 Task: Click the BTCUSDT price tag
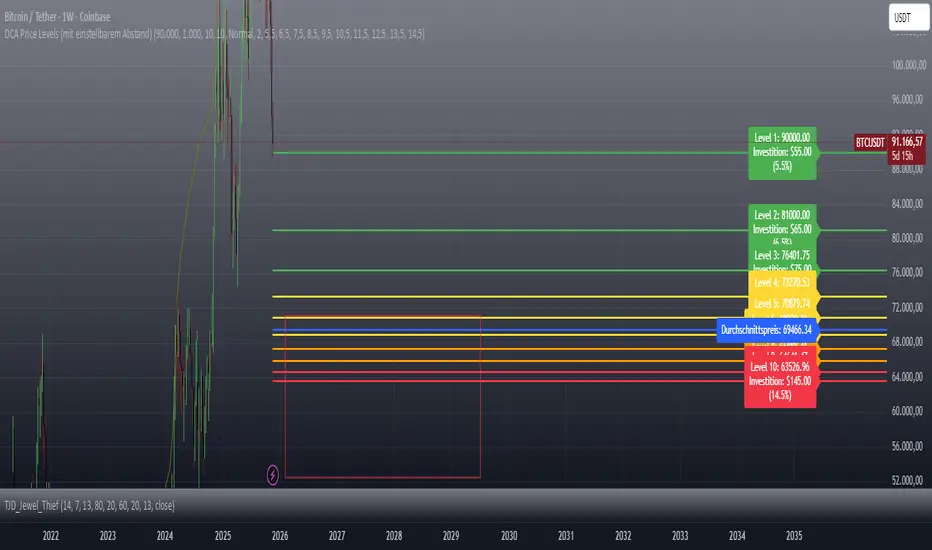(870, 143)
